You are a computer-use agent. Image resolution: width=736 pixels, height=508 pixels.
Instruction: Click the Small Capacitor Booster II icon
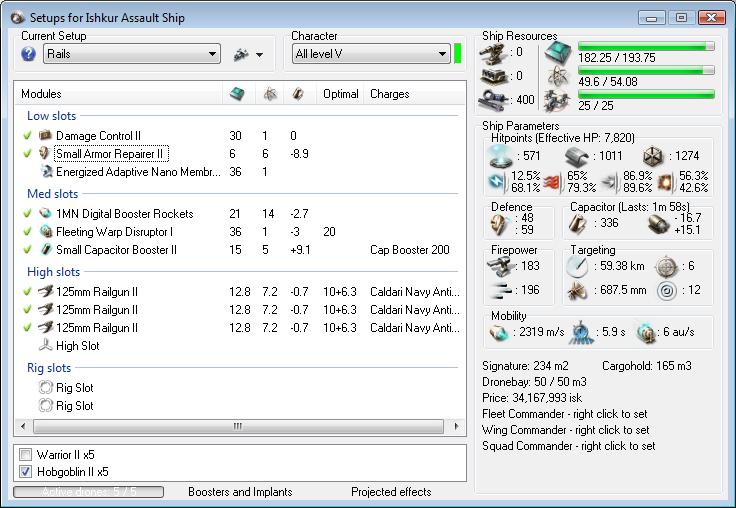coord(44,250)
